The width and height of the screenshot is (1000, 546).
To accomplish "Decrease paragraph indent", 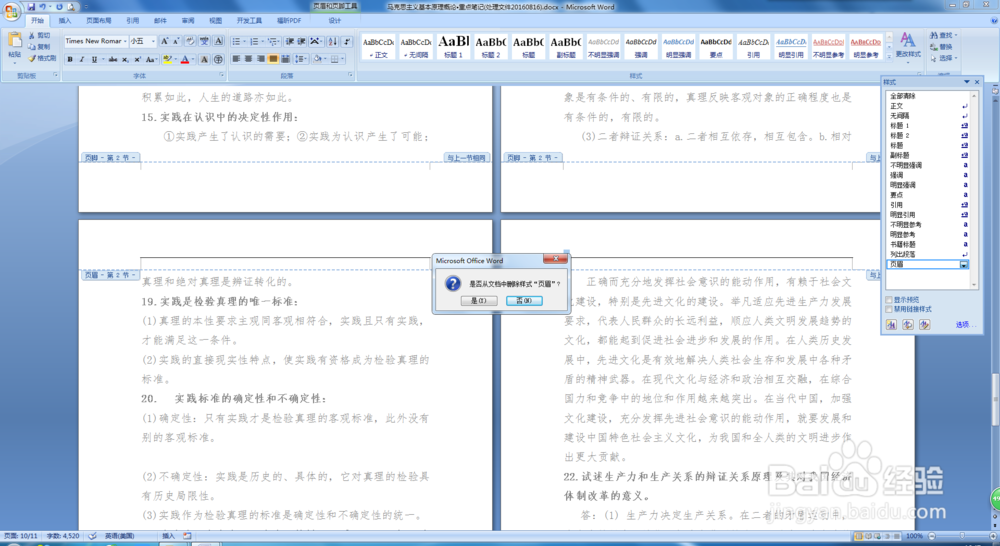I will (x=290, y=41).
